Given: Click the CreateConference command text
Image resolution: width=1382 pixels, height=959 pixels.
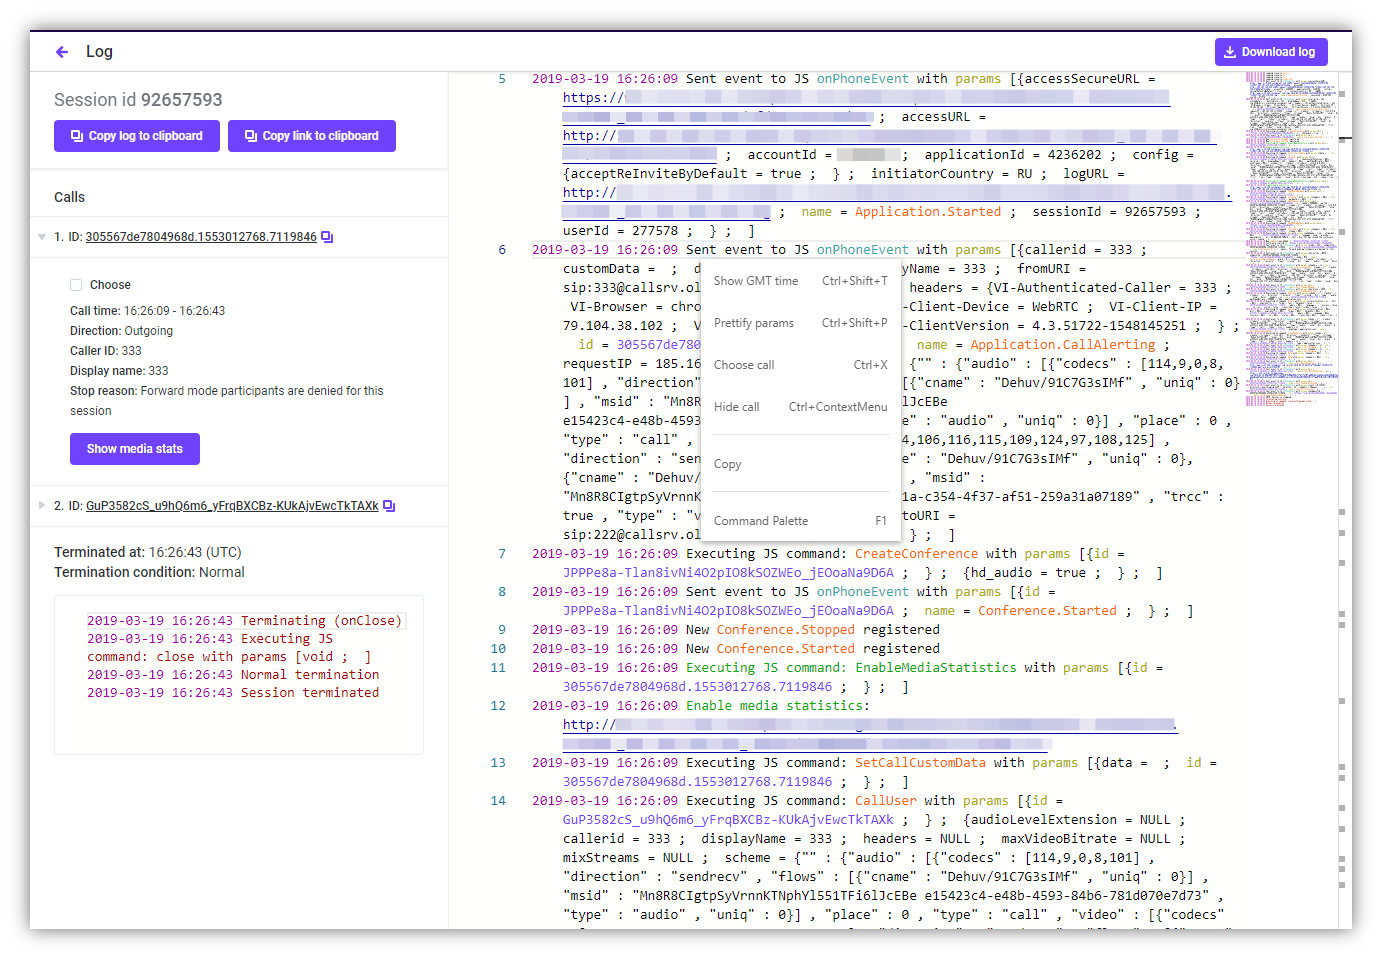Looking at the screenshot, I should tap(917, 554).
